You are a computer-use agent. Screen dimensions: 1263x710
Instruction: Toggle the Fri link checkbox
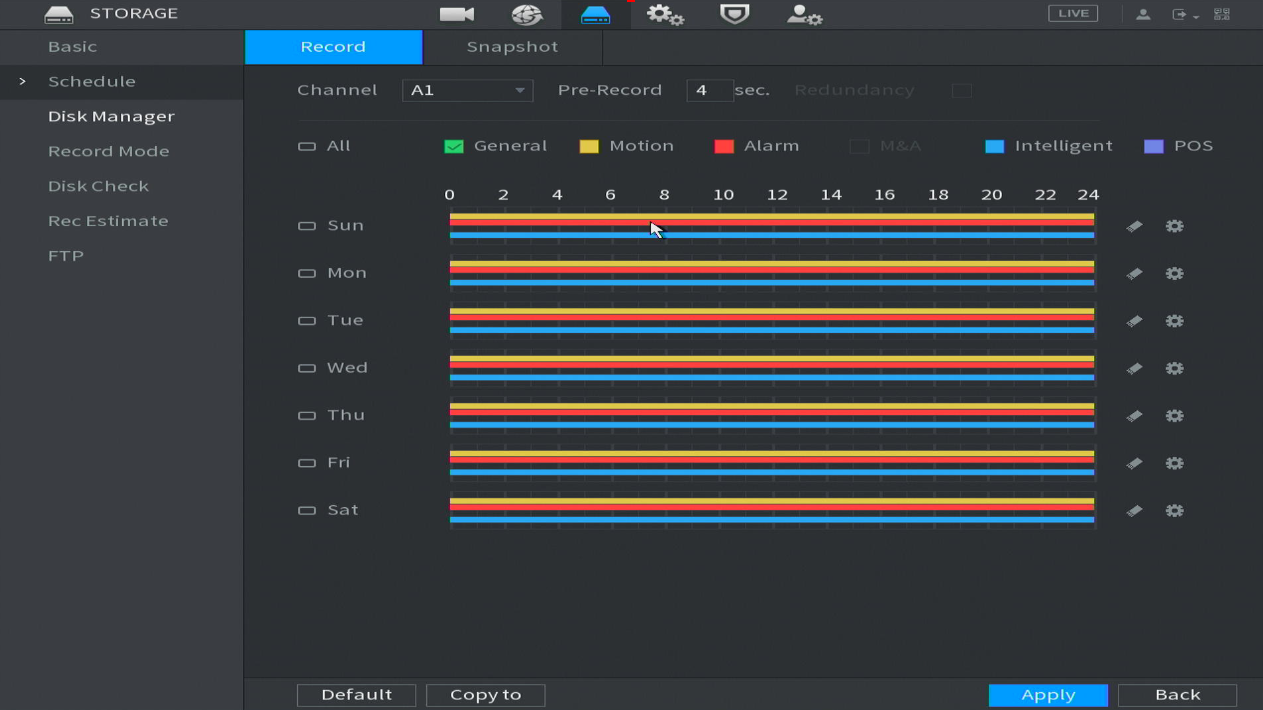pos(306,463)
